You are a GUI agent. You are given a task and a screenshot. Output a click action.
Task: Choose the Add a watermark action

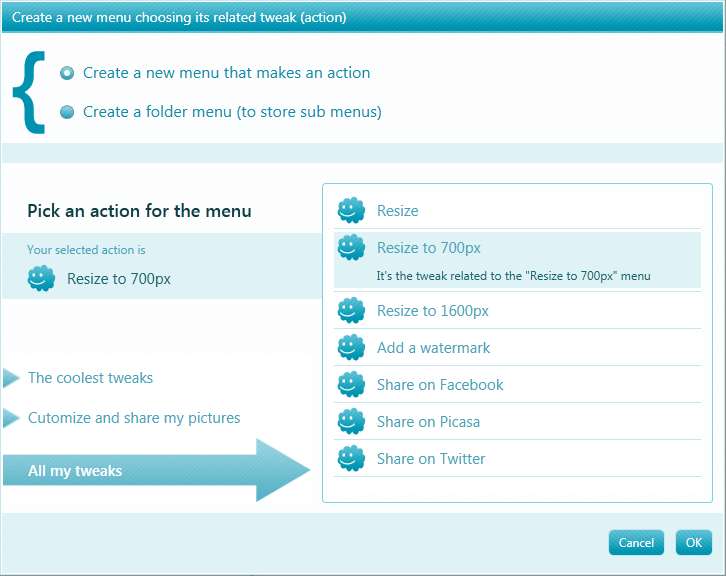click(x=517, y=348)
